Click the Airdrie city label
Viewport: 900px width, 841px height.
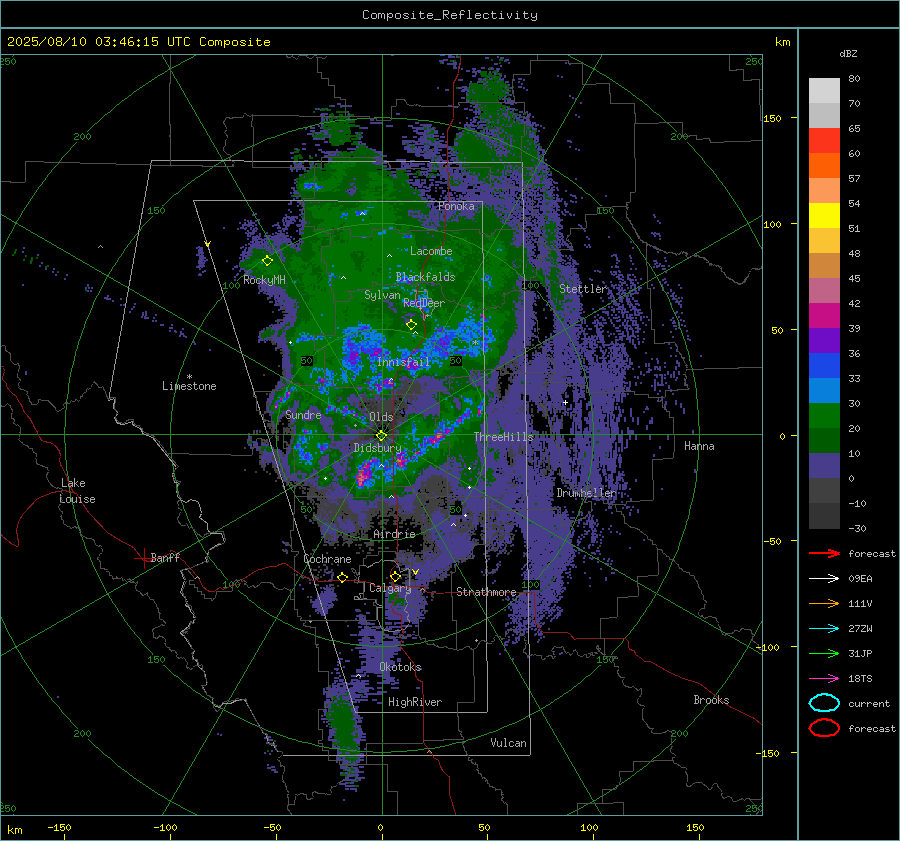tap(394, 534)
